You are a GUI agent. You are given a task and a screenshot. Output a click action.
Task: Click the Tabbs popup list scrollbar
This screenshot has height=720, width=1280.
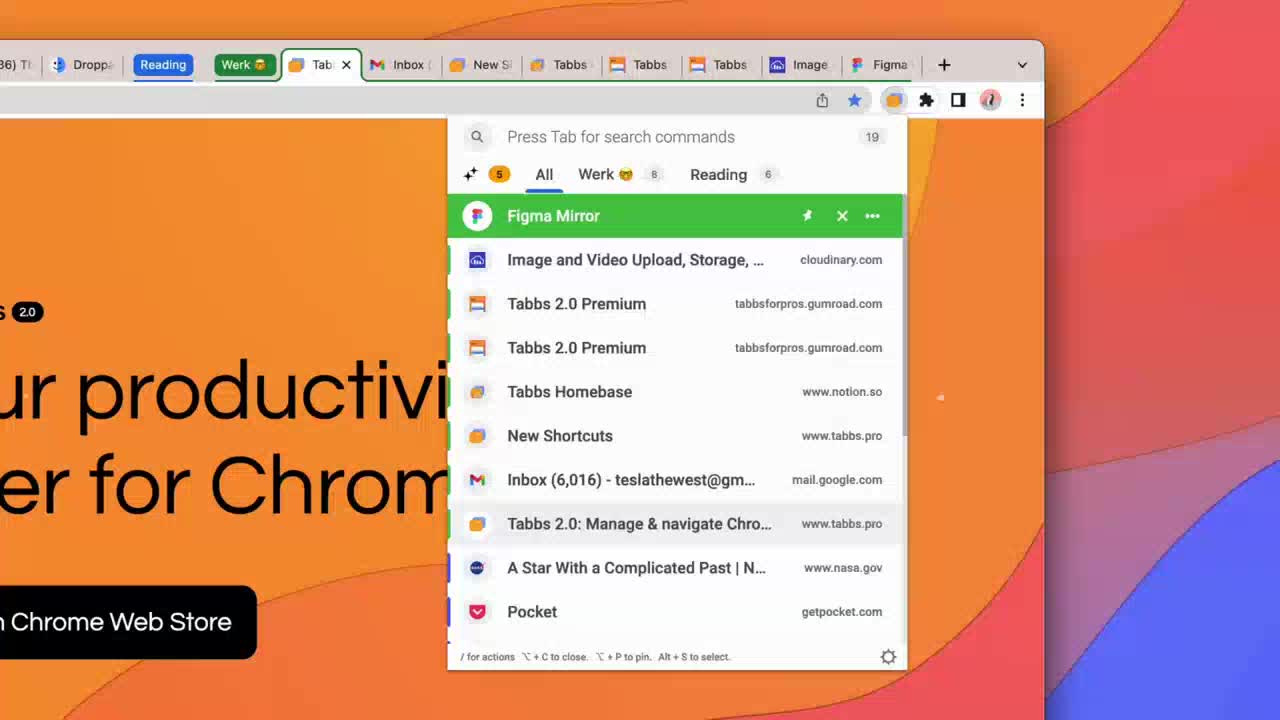[904, 315]
